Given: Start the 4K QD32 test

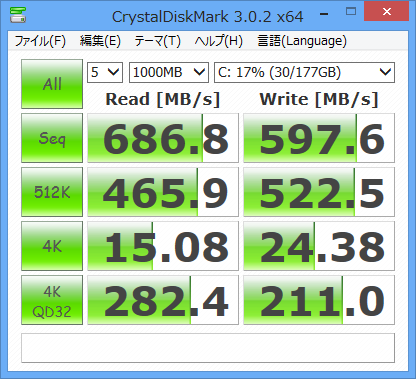Looking at the screenshot, I should pyautogui.click(x=52, y=300).
